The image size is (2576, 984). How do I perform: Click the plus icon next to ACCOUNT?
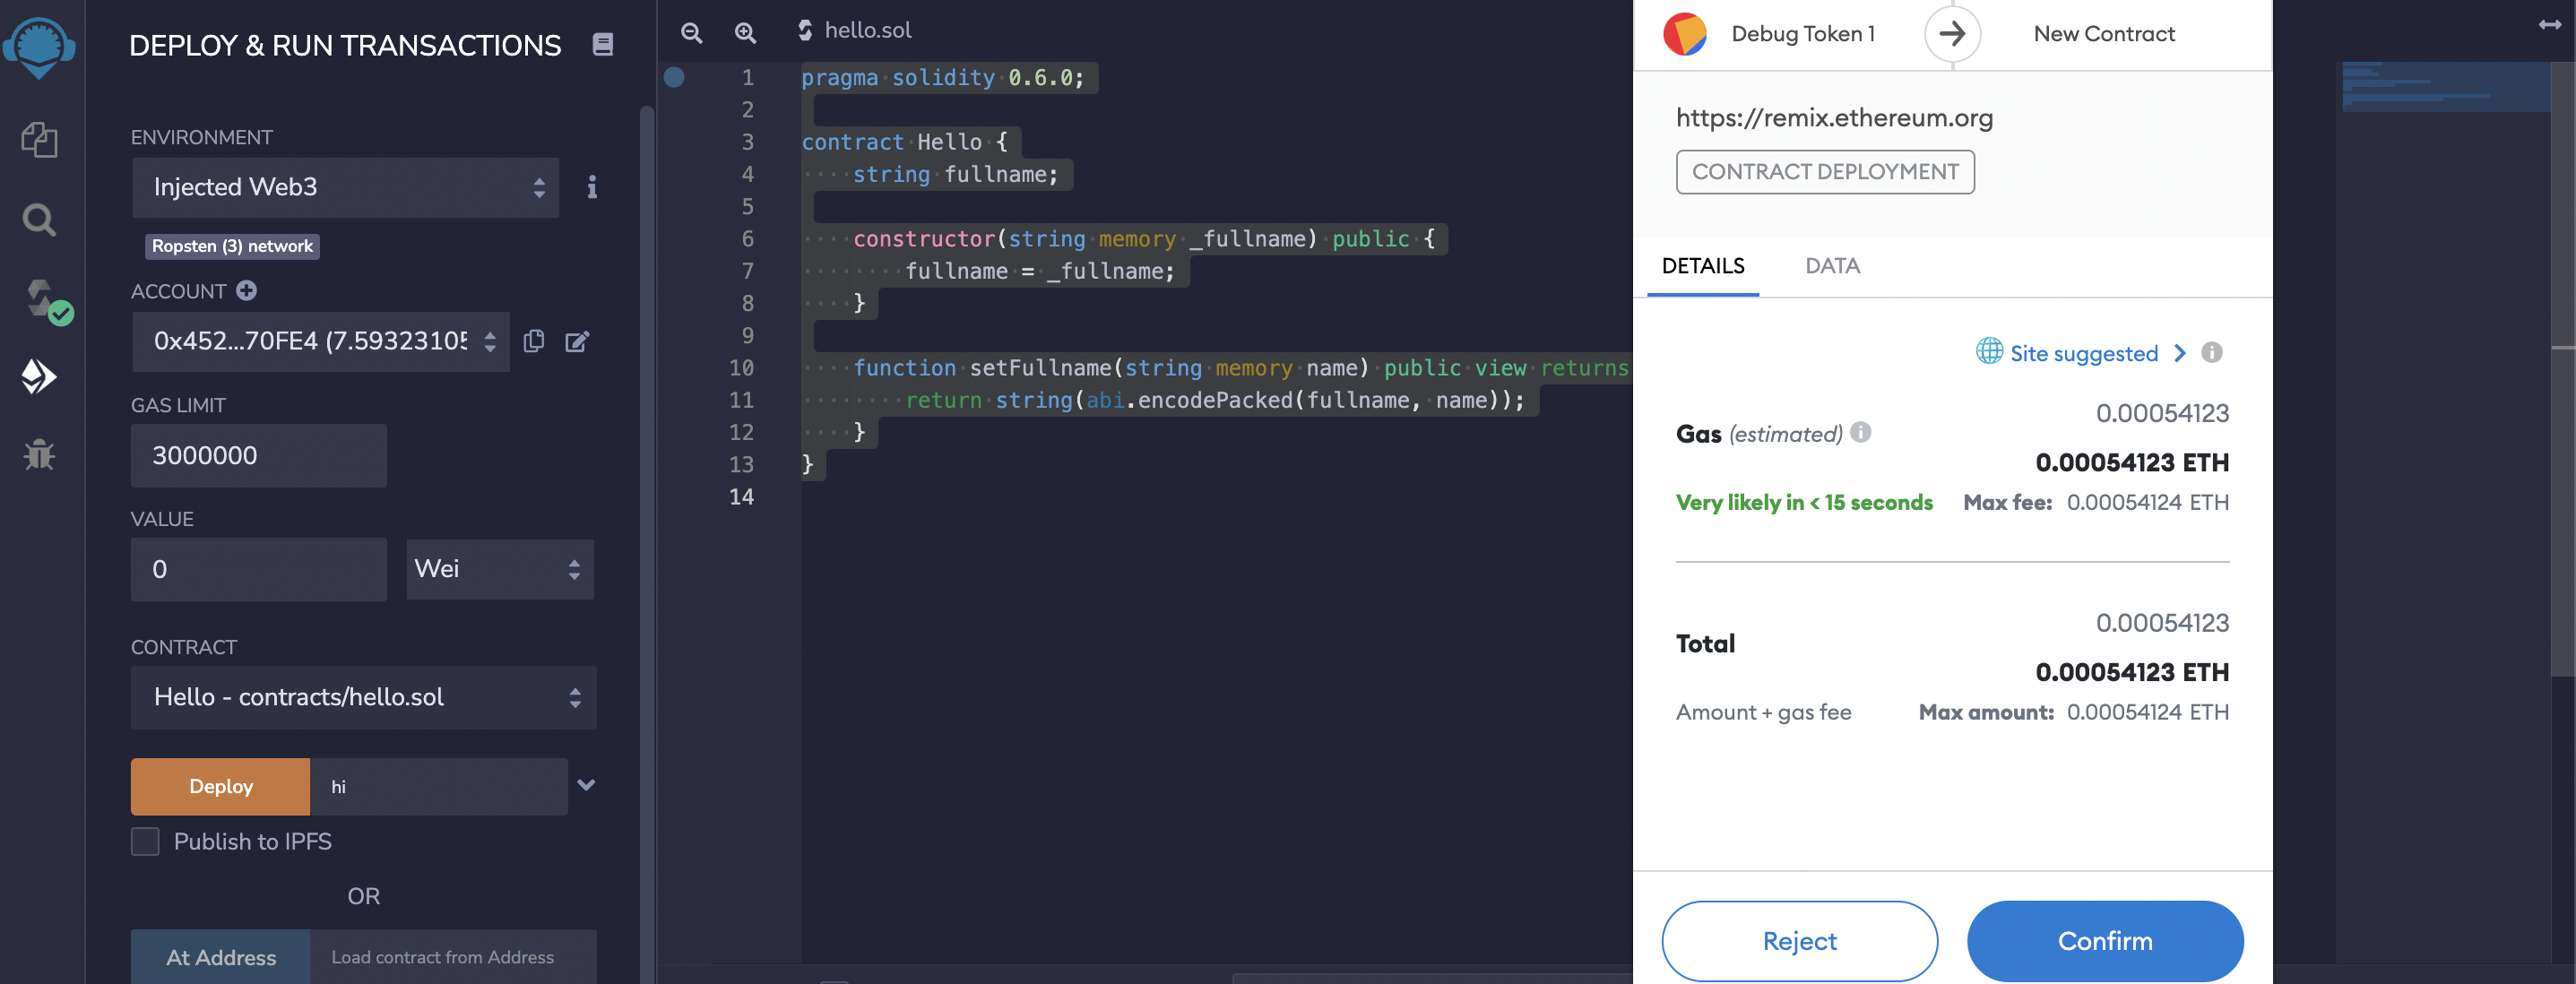pyautogui.click(x=247, y=290)
